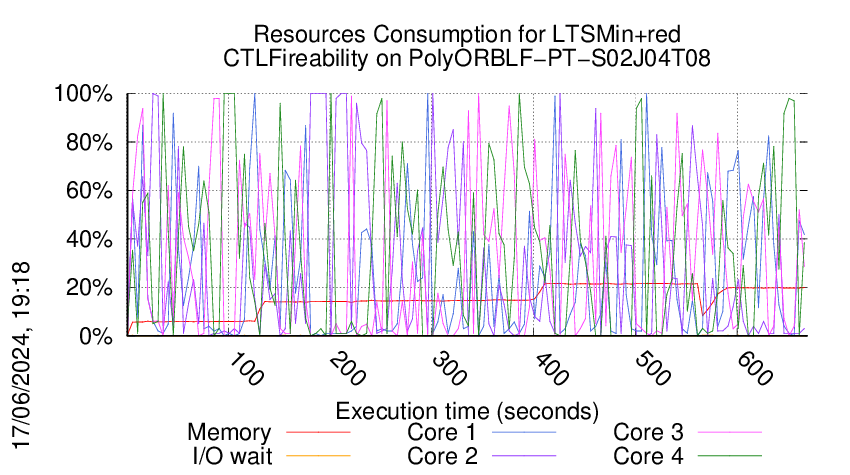Screen dimensions: 850x475
Task: Click the blue Core 1 legend line sample
Action: [x=524, y=432]
